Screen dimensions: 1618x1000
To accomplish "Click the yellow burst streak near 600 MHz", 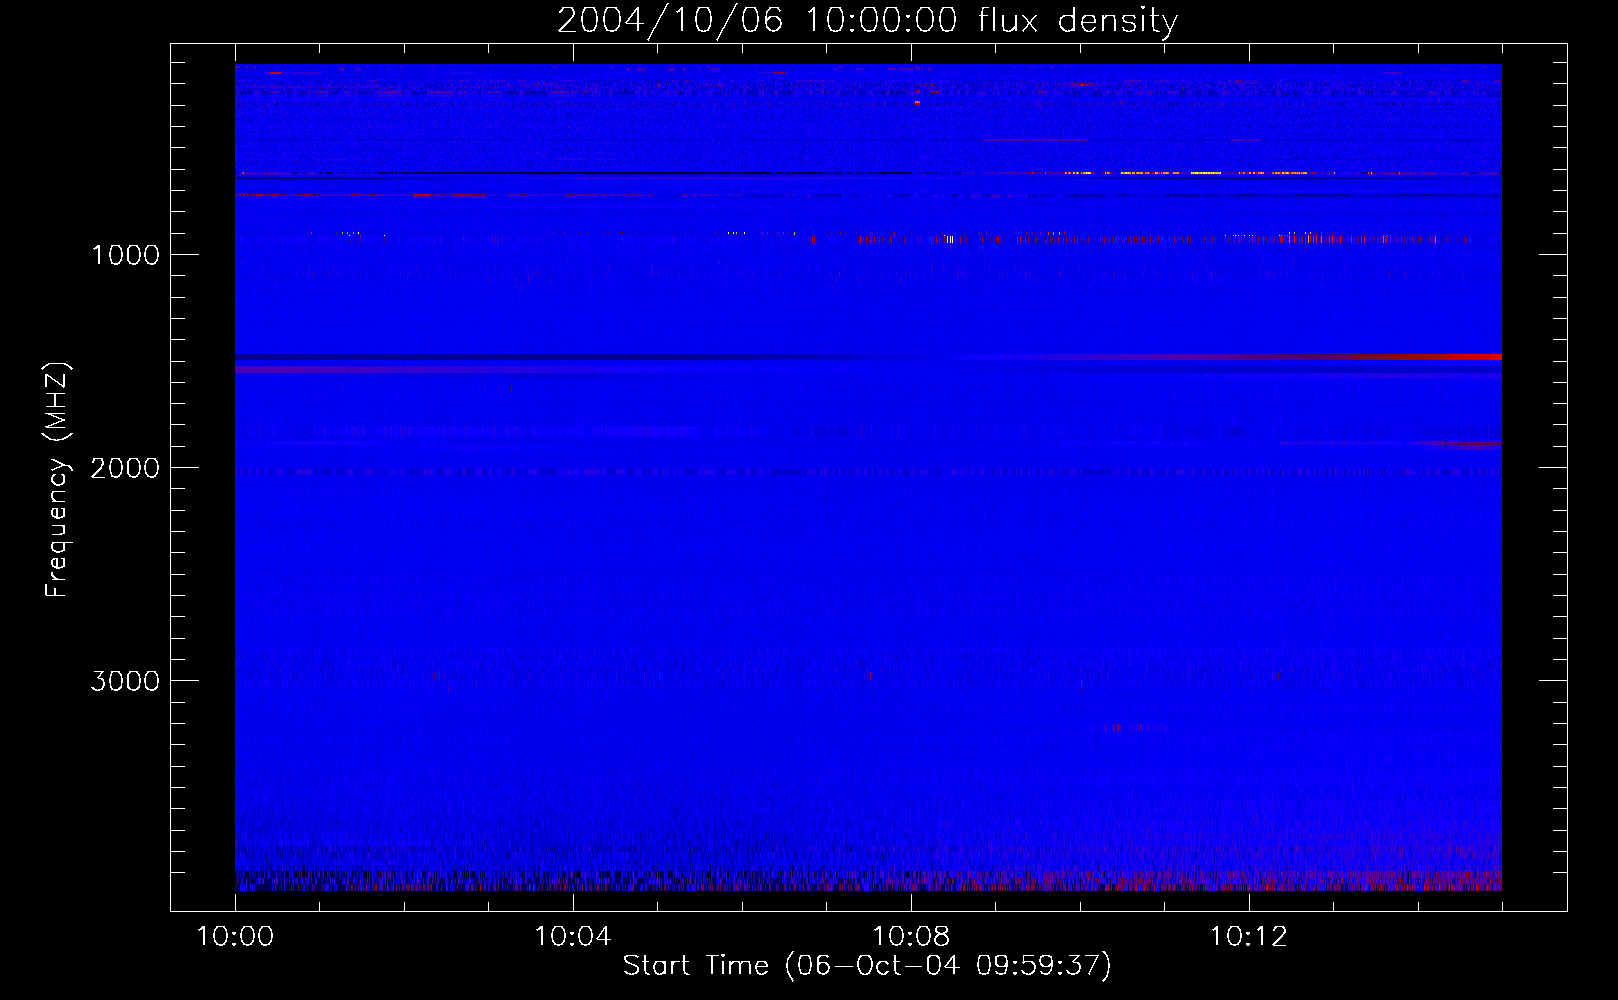I will tap(1185, 173).
